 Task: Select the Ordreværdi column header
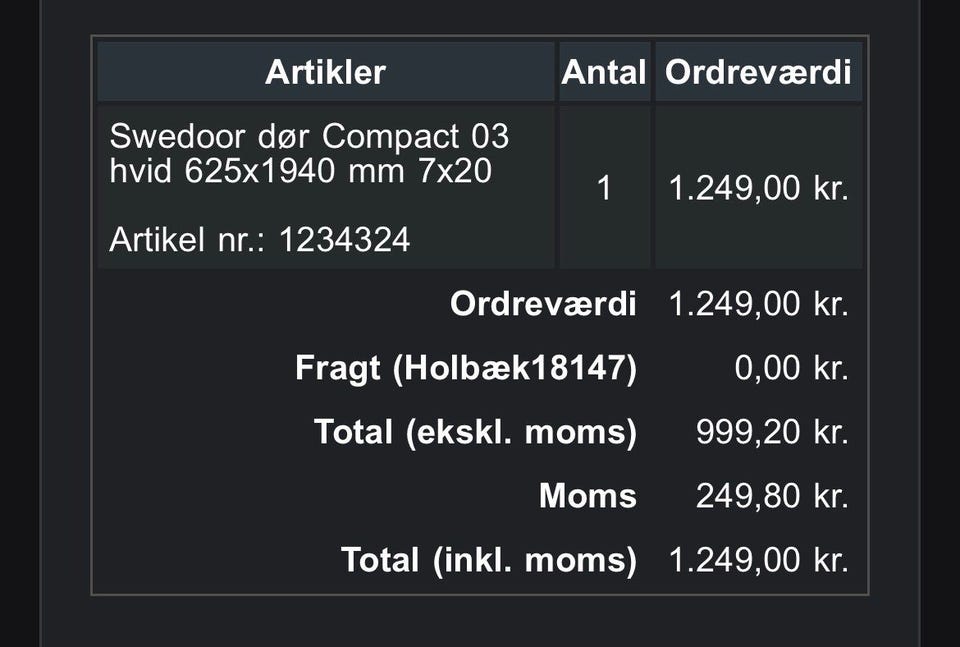[x=758, y=72]
